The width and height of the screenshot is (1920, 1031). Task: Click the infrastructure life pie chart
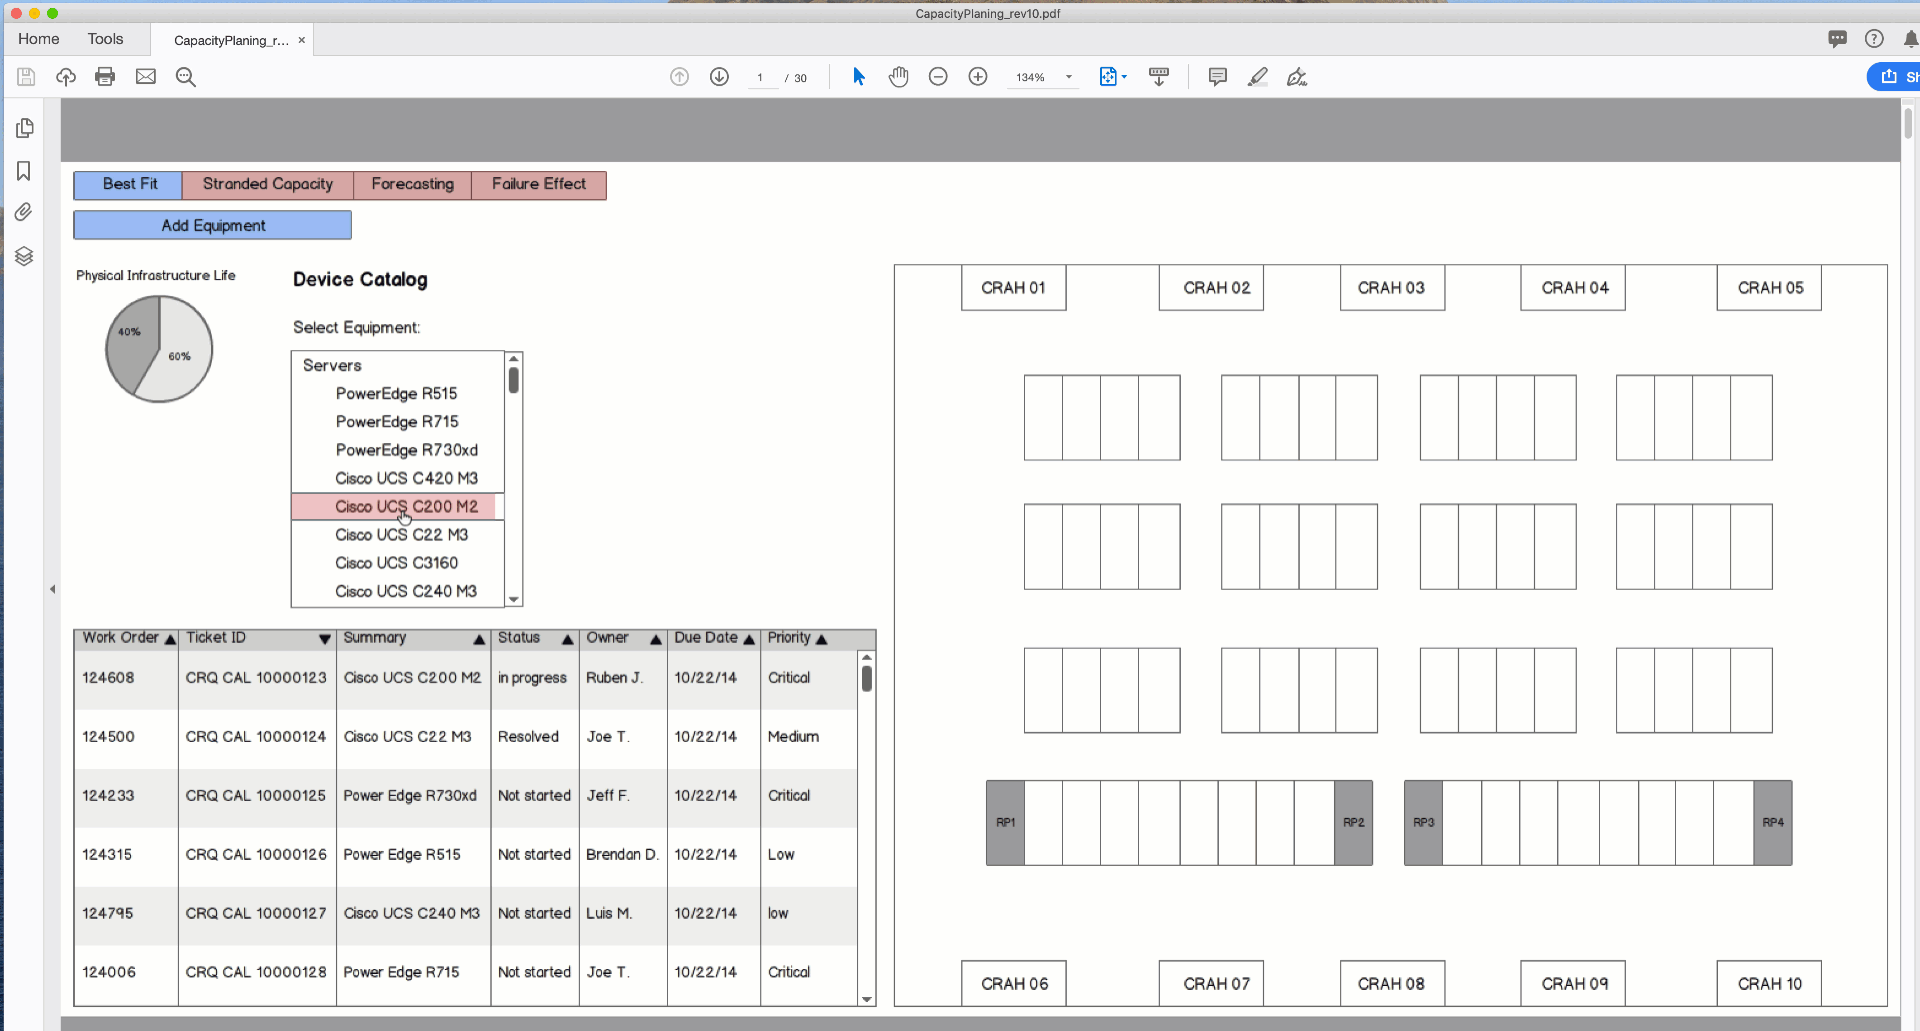tap(159, 349)
